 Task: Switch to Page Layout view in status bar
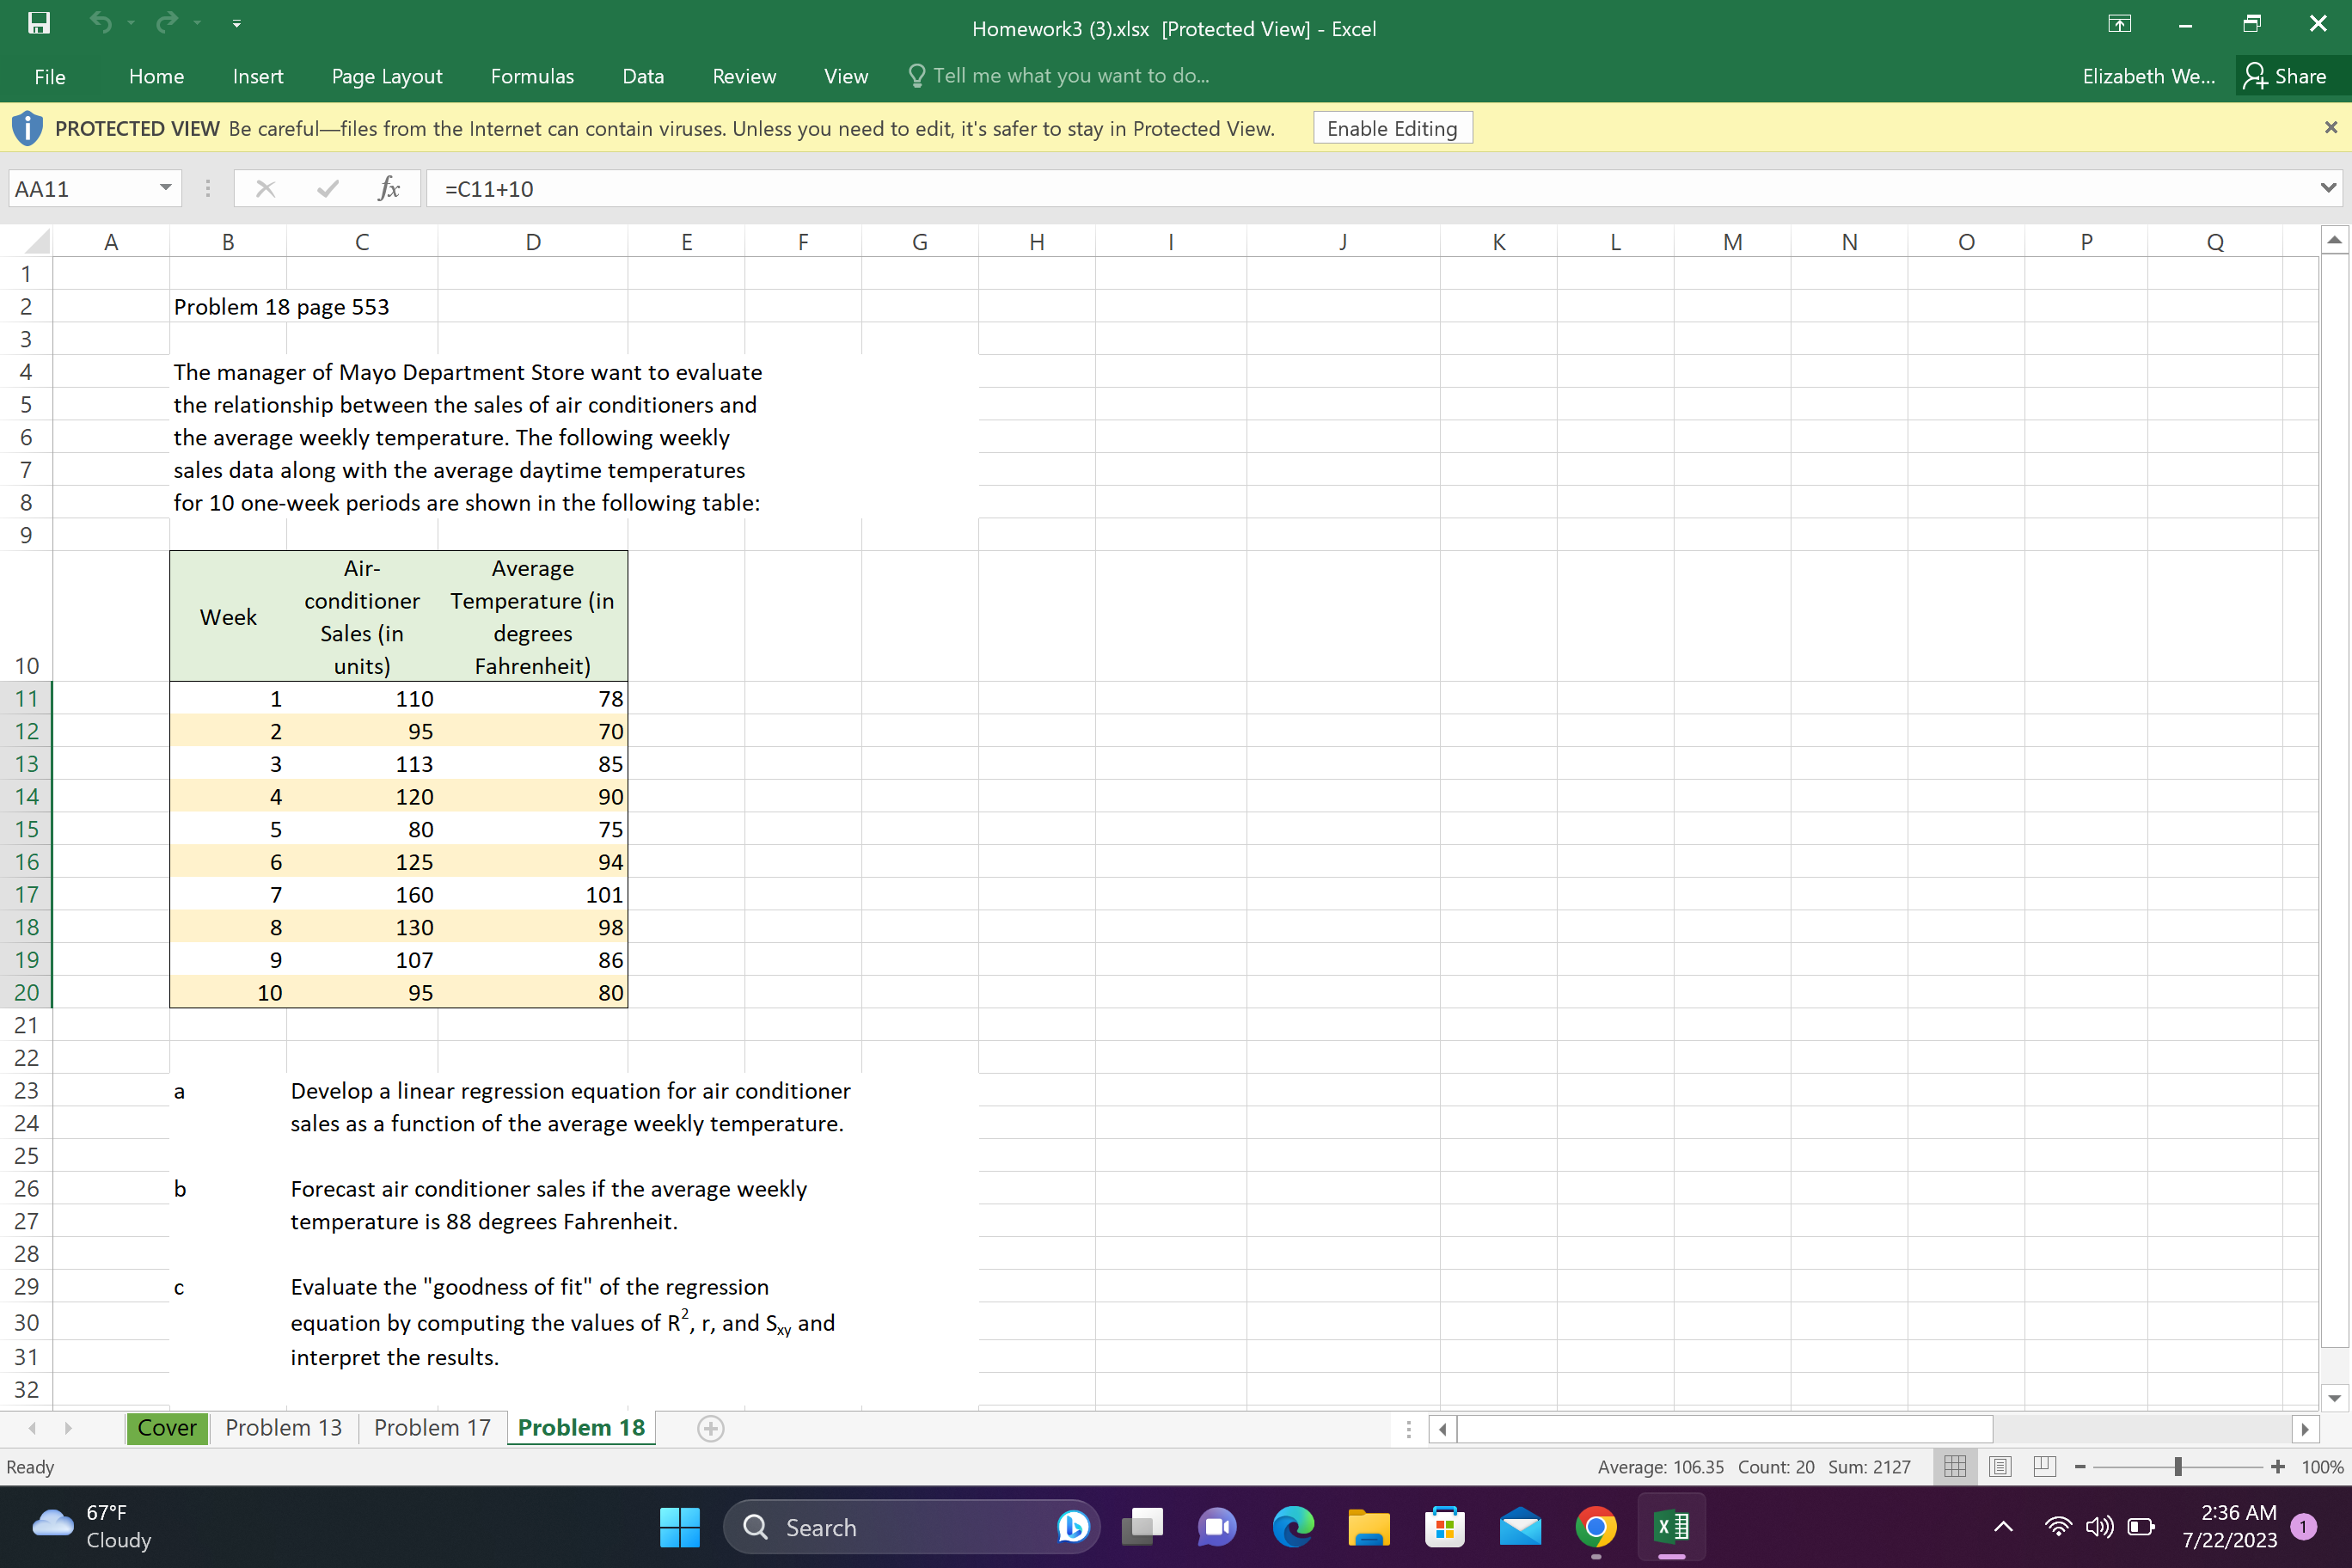click(x=2000, y=1466)
